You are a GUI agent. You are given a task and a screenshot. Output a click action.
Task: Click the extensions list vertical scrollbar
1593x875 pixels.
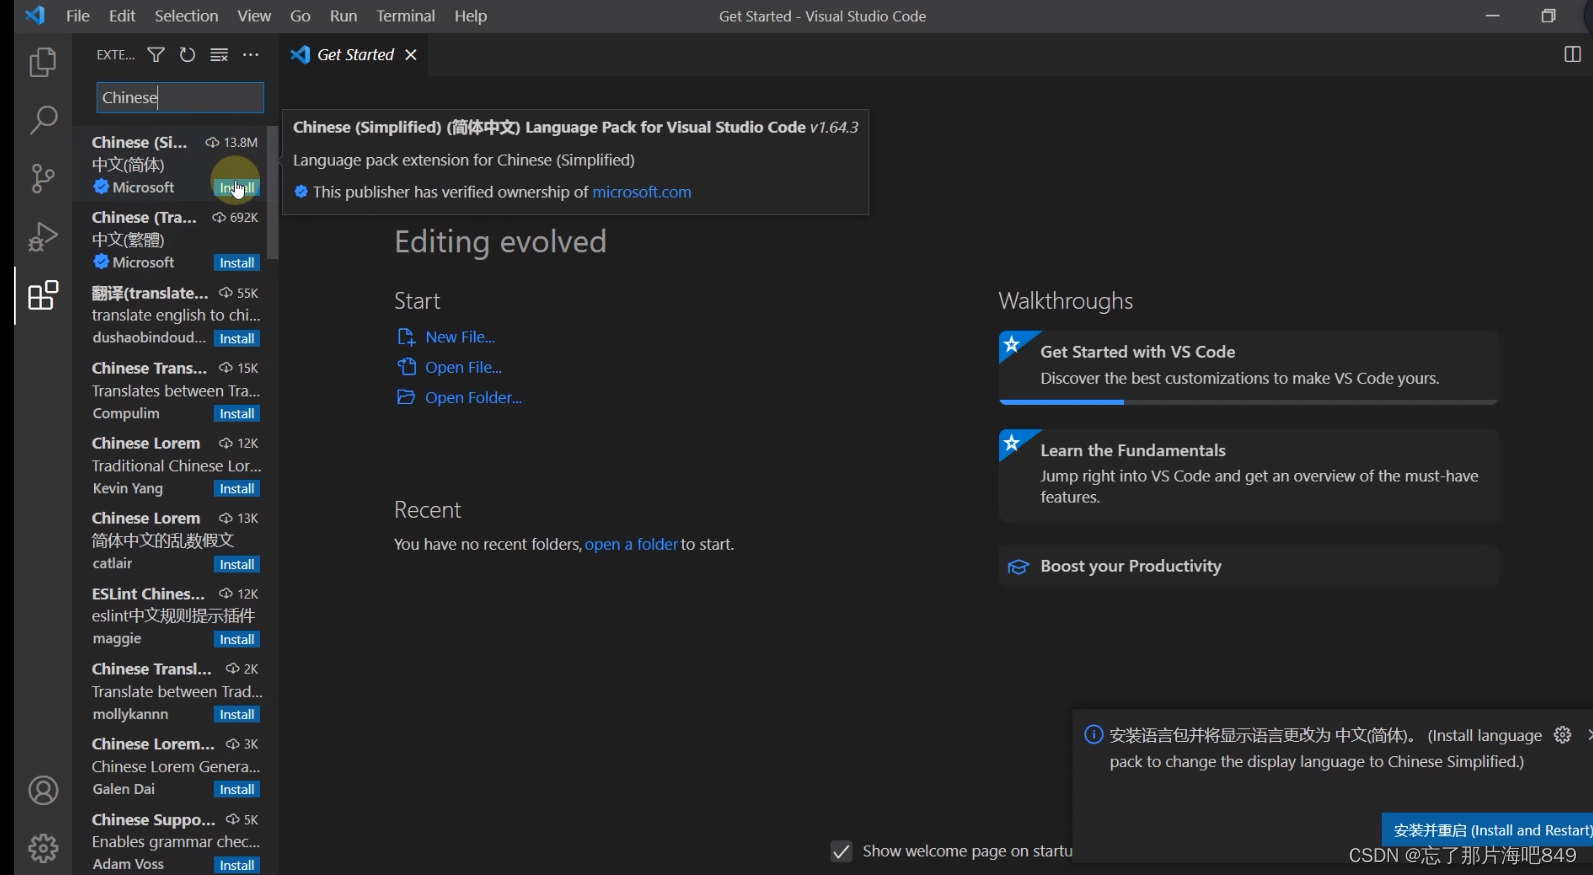point(273,193)
